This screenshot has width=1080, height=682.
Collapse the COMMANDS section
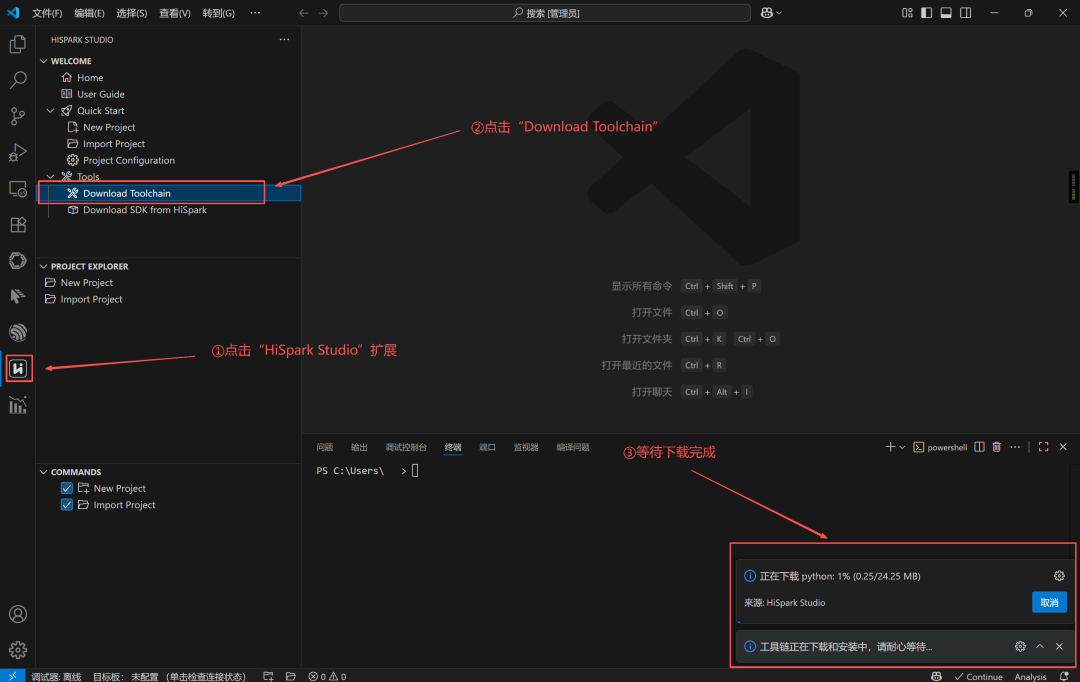coord(44,472)
